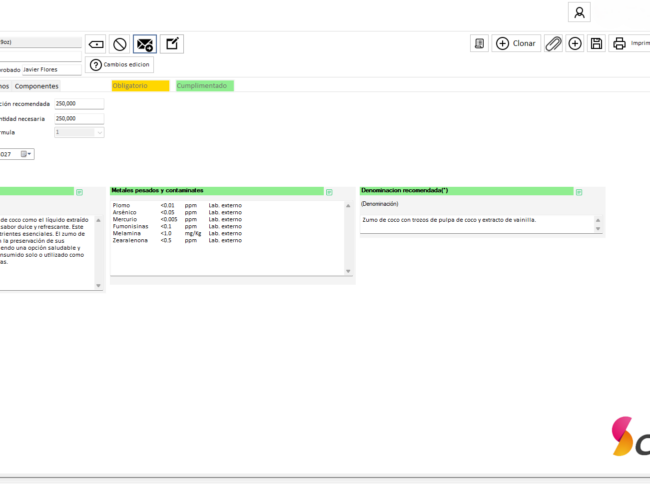Open the formula dropdown showing 1
This screenshot has width=650, height=487.
tap(79, 131)
